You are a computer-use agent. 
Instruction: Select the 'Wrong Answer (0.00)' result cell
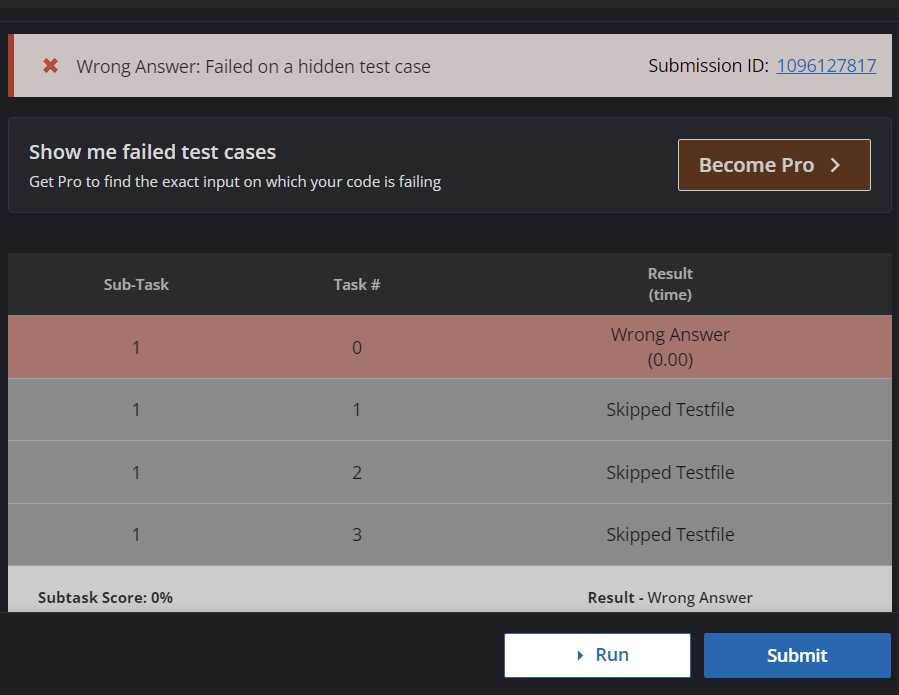pyautogui.click(x=670, y=347)
